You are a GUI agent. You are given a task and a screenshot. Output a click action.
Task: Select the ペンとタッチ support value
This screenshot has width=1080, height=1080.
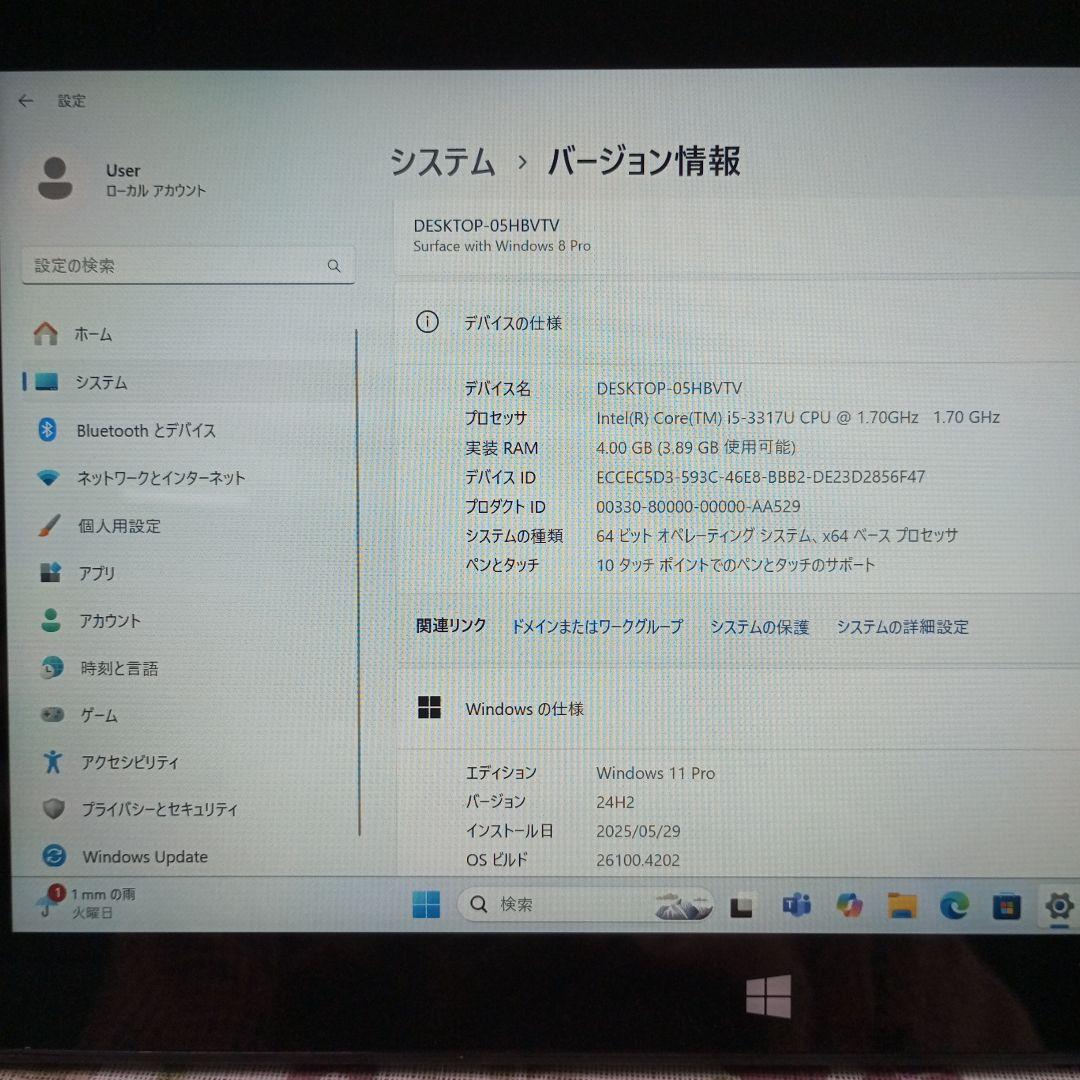coord(736,565)
